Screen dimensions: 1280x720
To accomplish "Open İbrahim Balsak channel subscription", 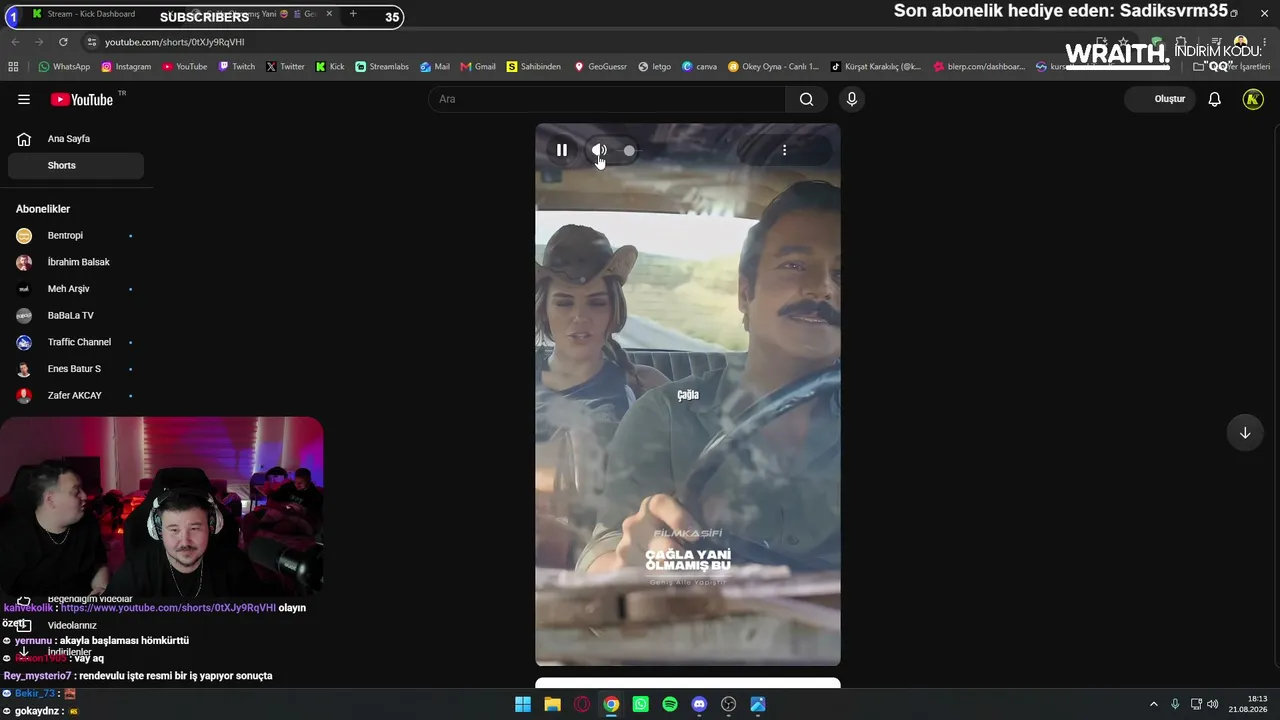I will click(76, 262).
